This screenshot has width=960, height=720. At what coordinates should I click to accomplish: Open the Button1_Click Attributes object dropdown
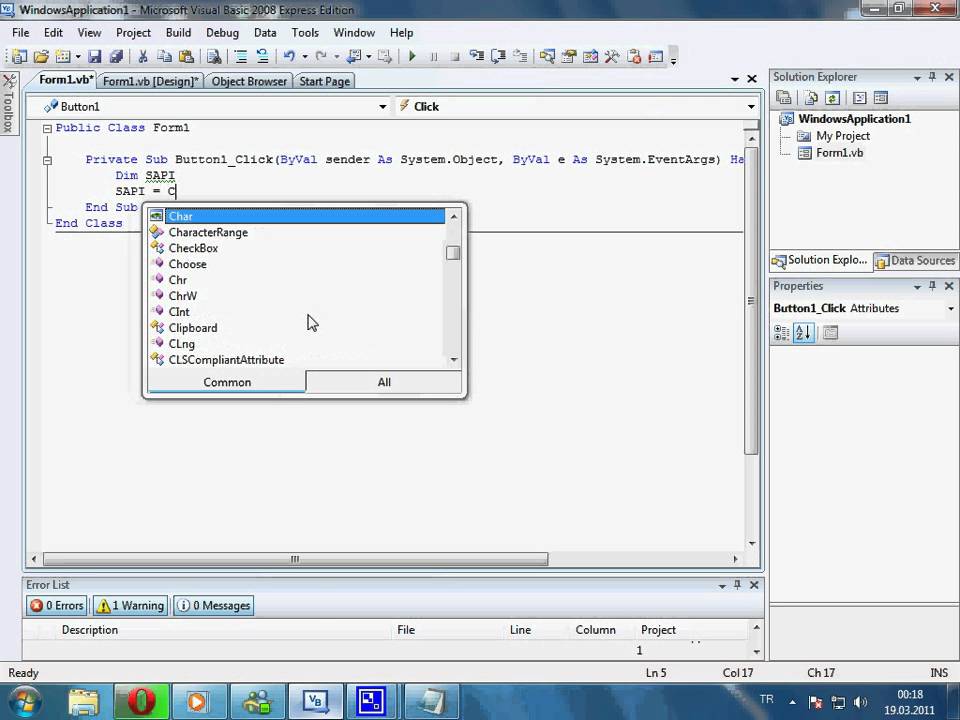951,309
